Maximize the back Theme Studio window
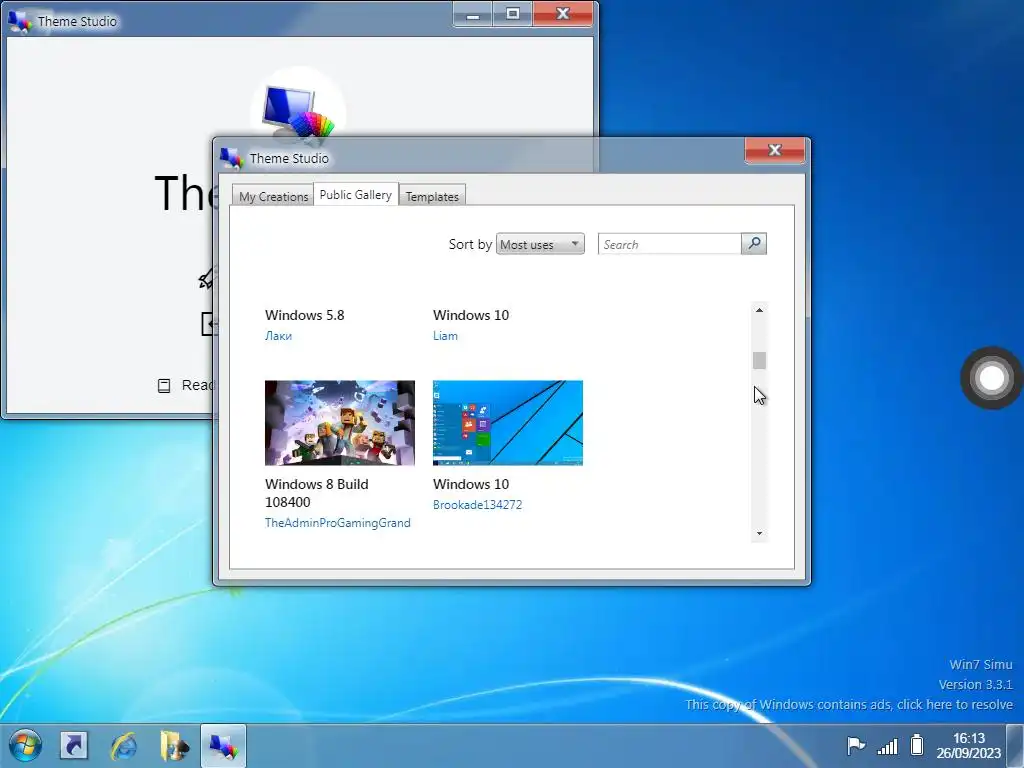 tap(513, 14)
